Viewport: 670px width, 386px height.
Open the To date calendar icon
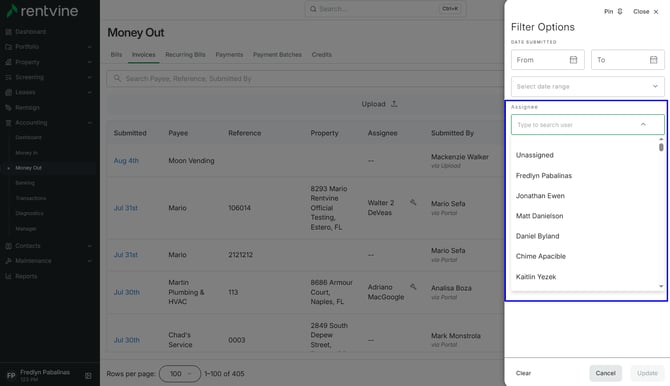click(x=653, y=60)
